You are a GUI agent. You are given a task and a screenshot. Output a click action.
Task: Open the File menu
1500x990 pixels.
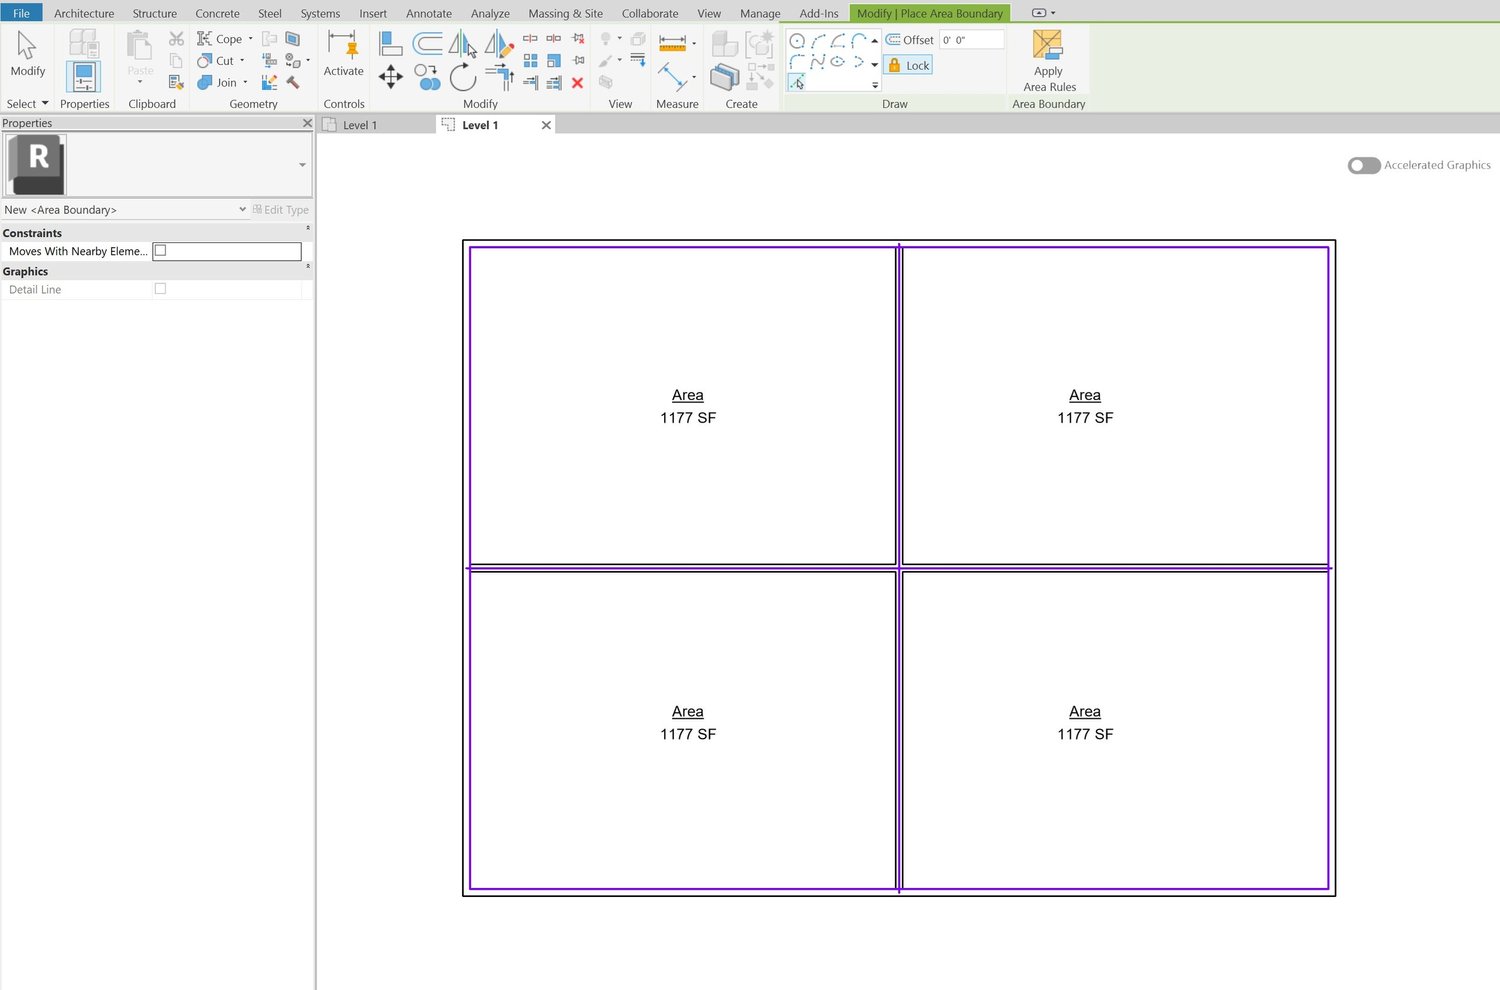(x=21, y=13)
